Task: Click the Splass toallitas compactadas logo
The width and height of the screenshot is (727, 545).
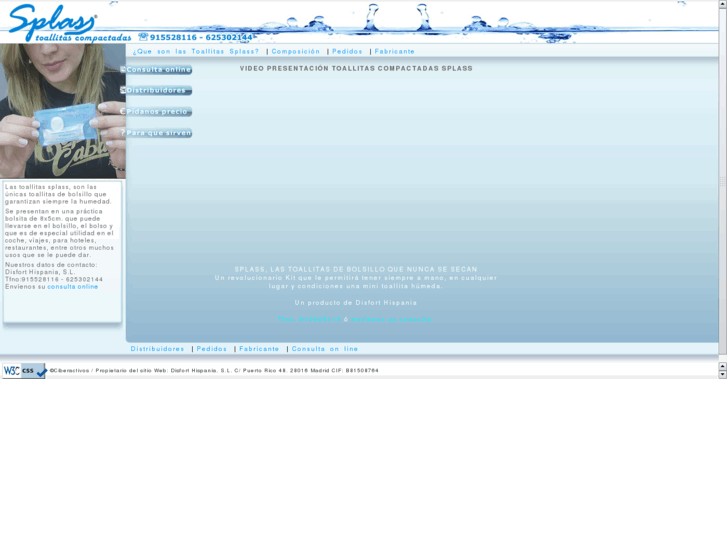Action: click(70, 23)
